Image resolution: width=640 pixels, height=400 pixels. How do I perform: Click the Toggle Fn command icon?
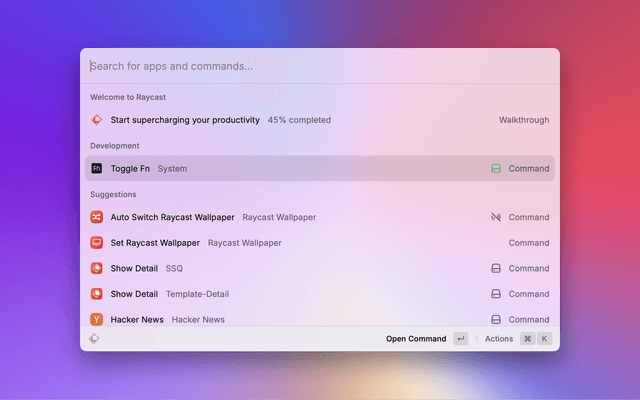[97, 169]
